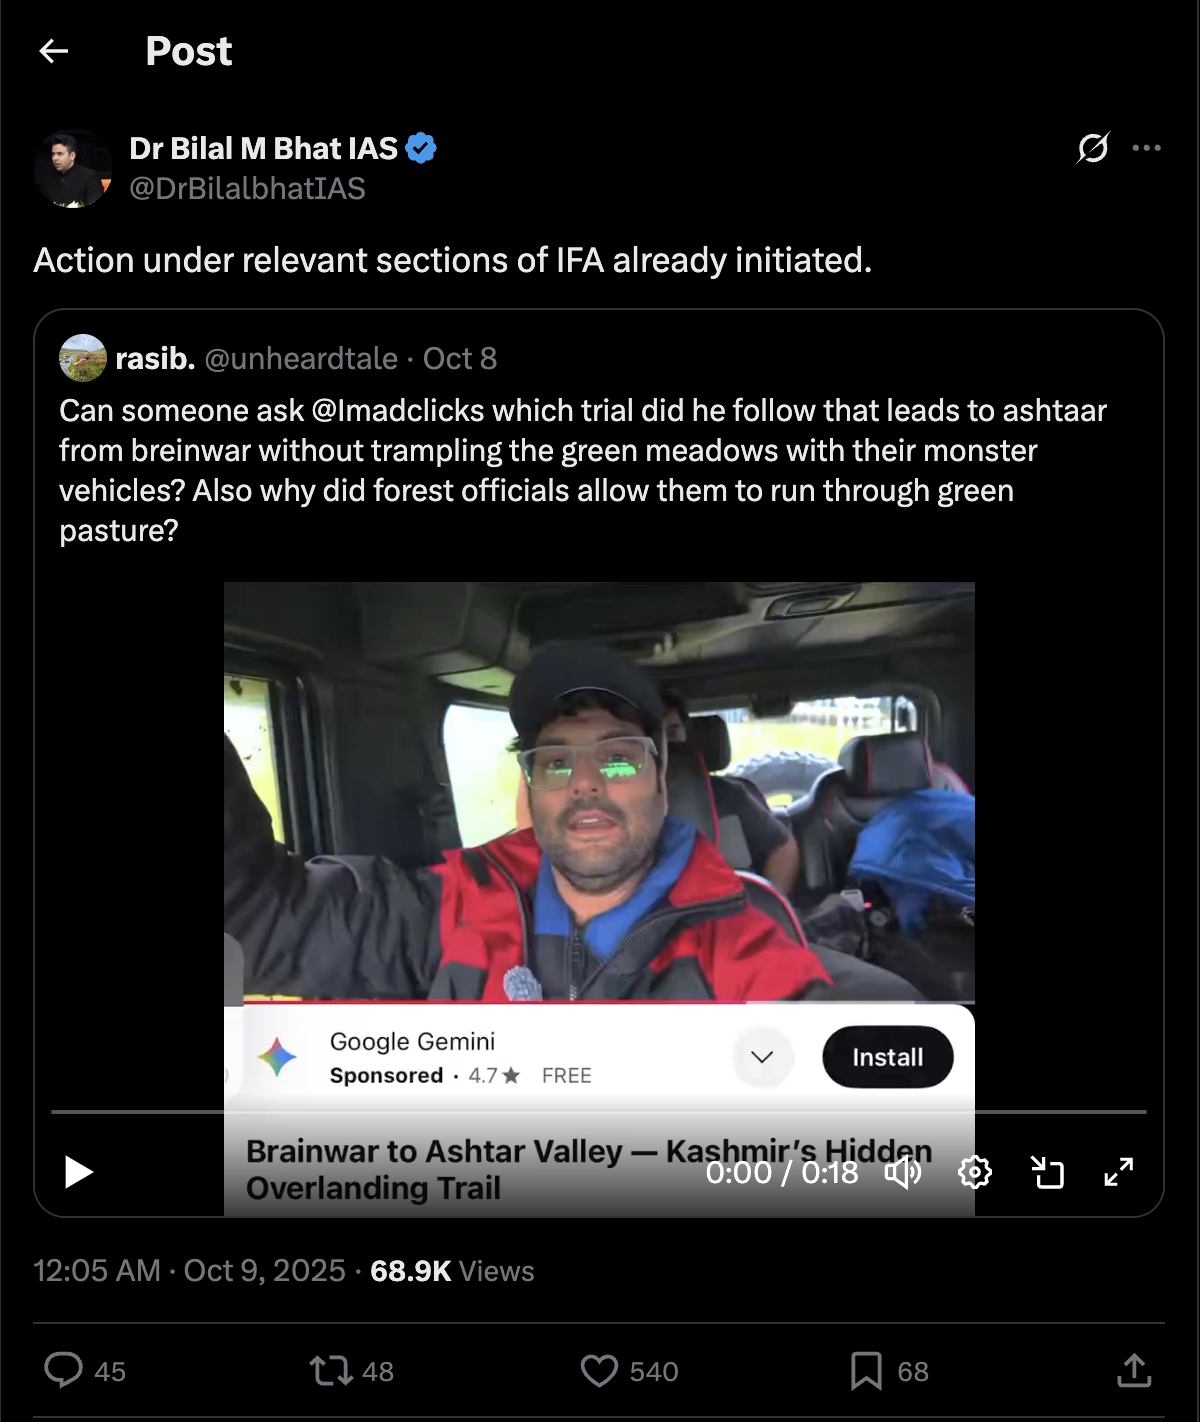Reply to the post
1200x1422 pixels.
point(64,1370)
